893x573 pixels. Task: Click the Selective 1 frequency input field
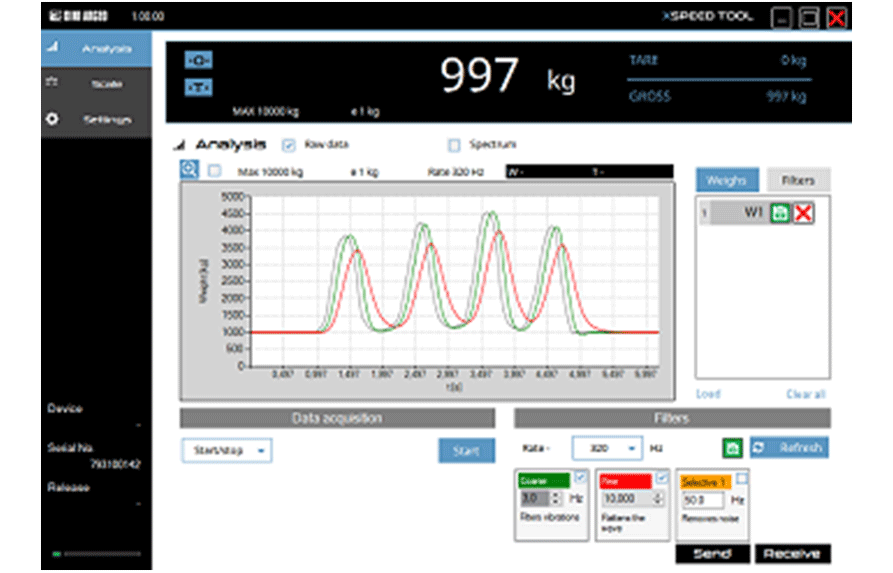pyautogui.click(x=702, y=498)
